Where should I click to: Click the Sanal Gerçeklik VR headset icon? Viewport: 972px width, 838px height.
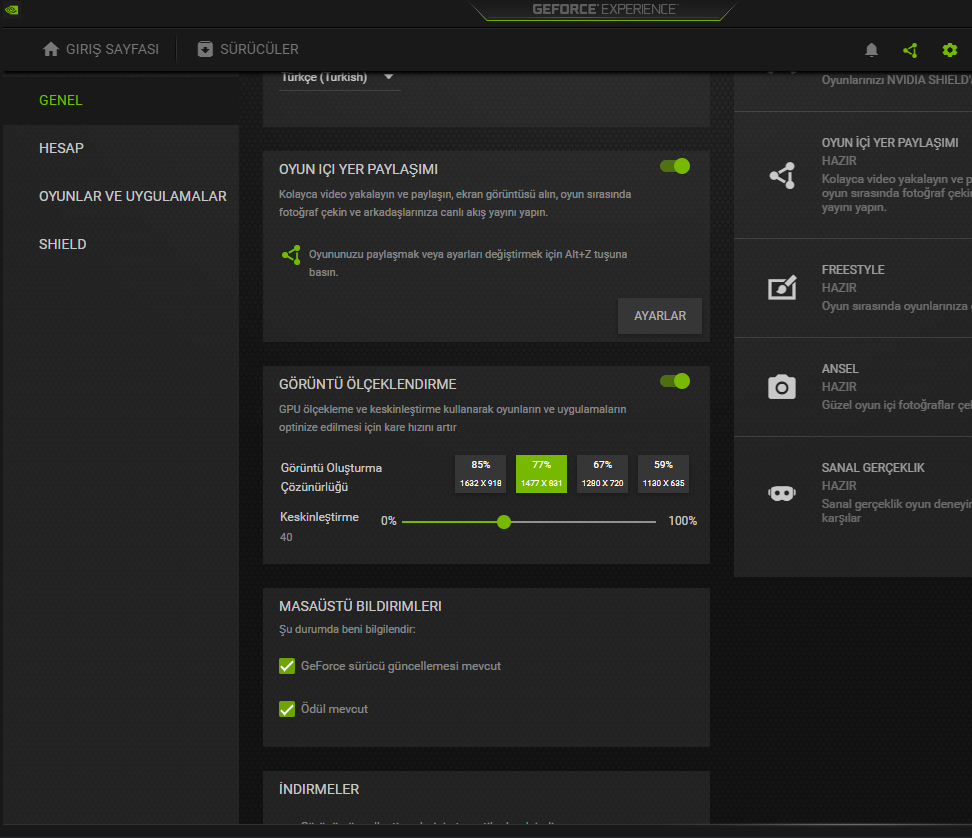coord(782,493)
